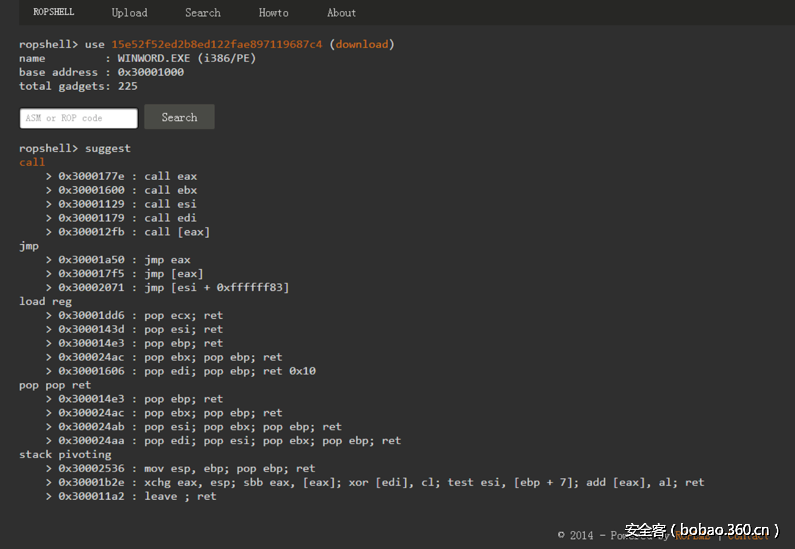
Task: Click the download link
Action: click(362, 44)
